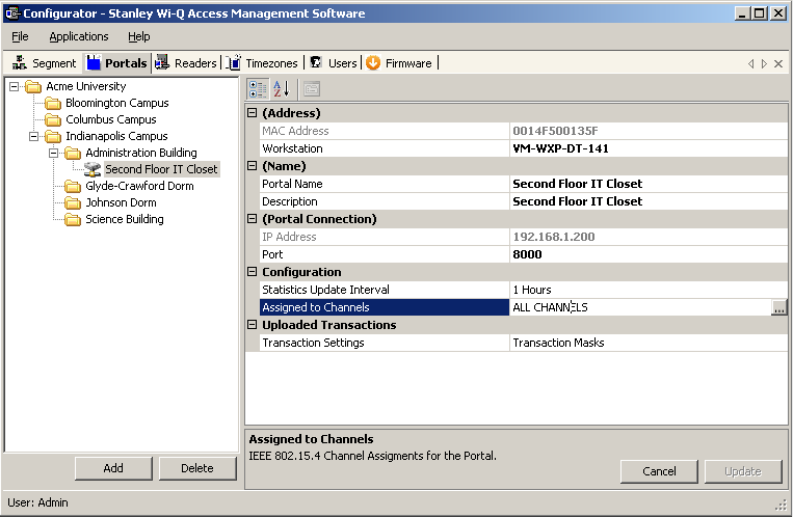The width and height of the screenshot is (793, 517).
Task: Collapse the Indianapolis Campus tree node
Action: (33, 137)
